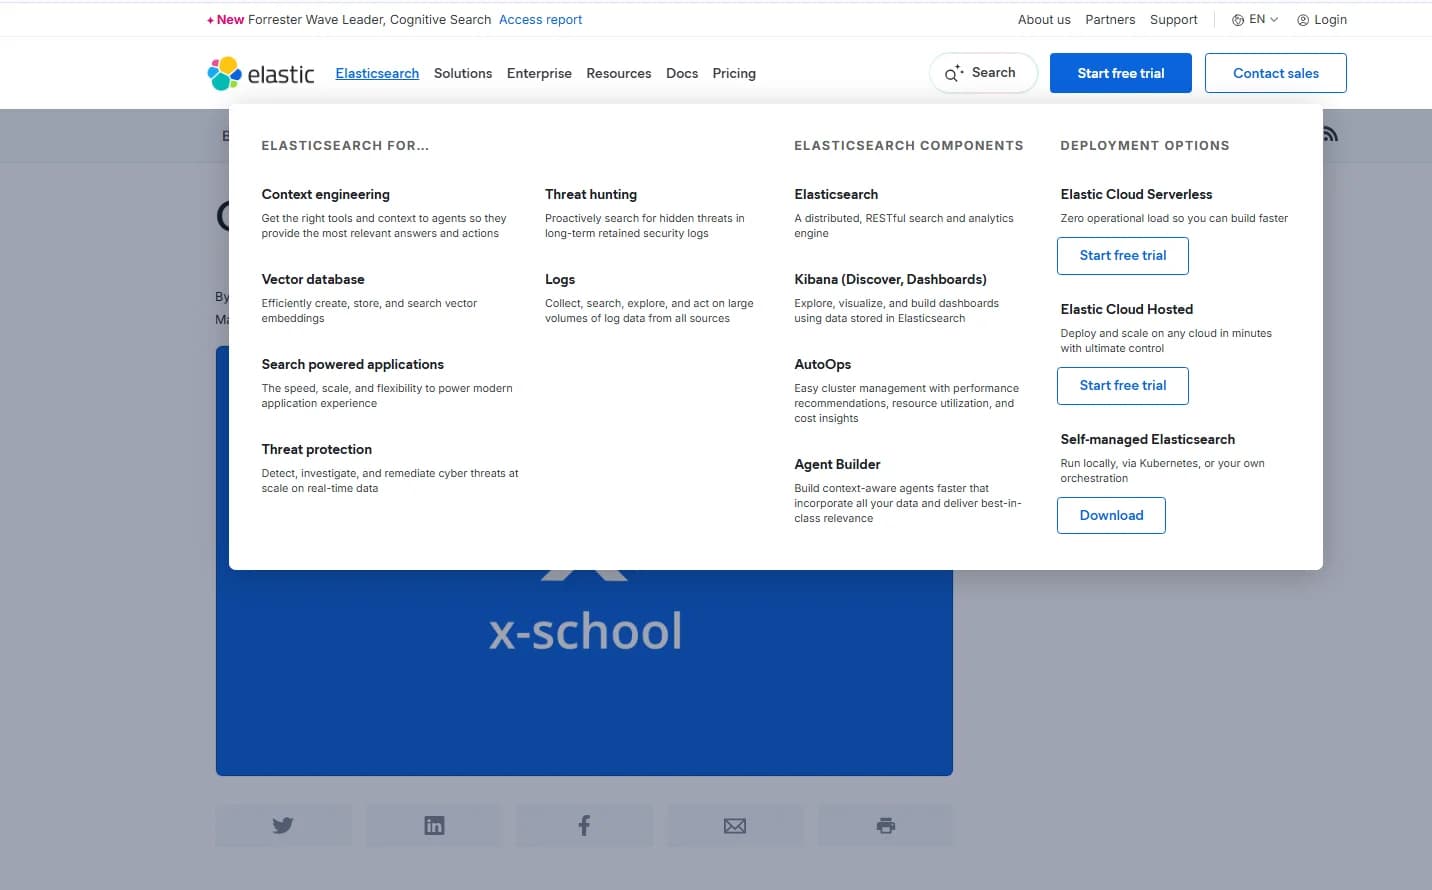Click the Search box in header
The width and height of the screenshot is (1432, 890).
point(983,73)
